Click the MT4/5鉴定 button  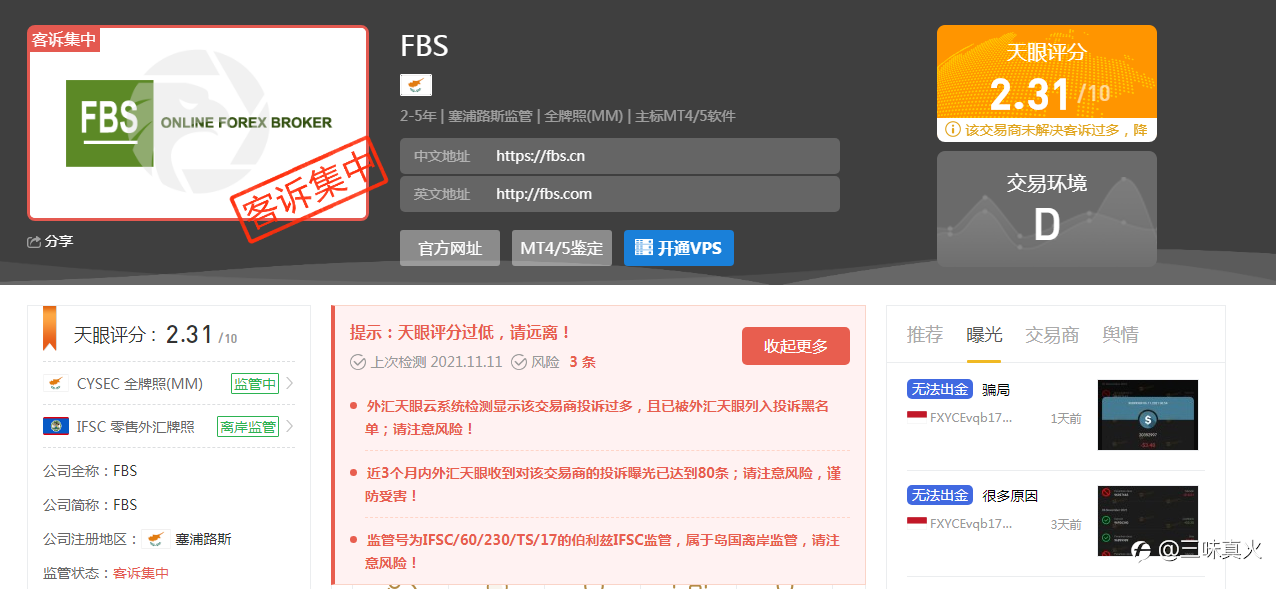pyautogui.click(x=562, y=248)
